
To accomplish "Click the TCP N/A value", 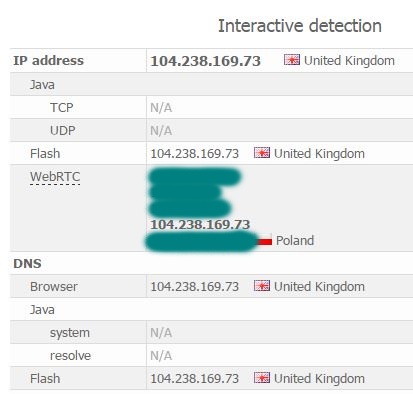I will coord(161,108).
